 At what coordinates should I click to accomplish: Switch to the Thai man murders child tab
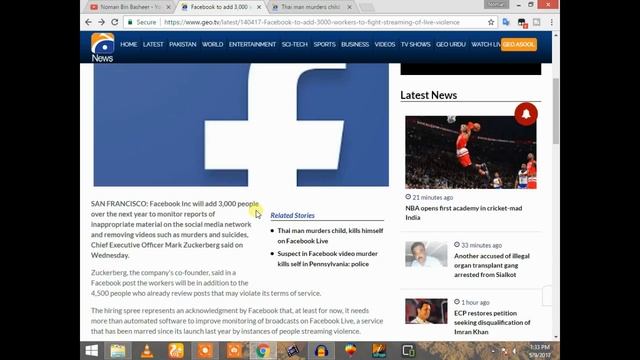pyautogui.click(x=310, y=7)
